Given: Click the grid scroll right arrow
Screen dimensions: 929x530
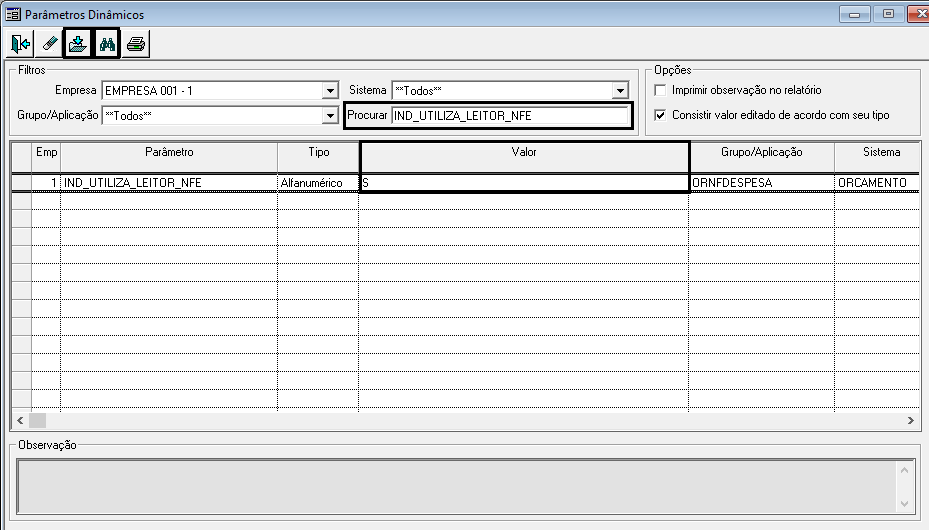Looking at the screenshot, I should point(911,420).
